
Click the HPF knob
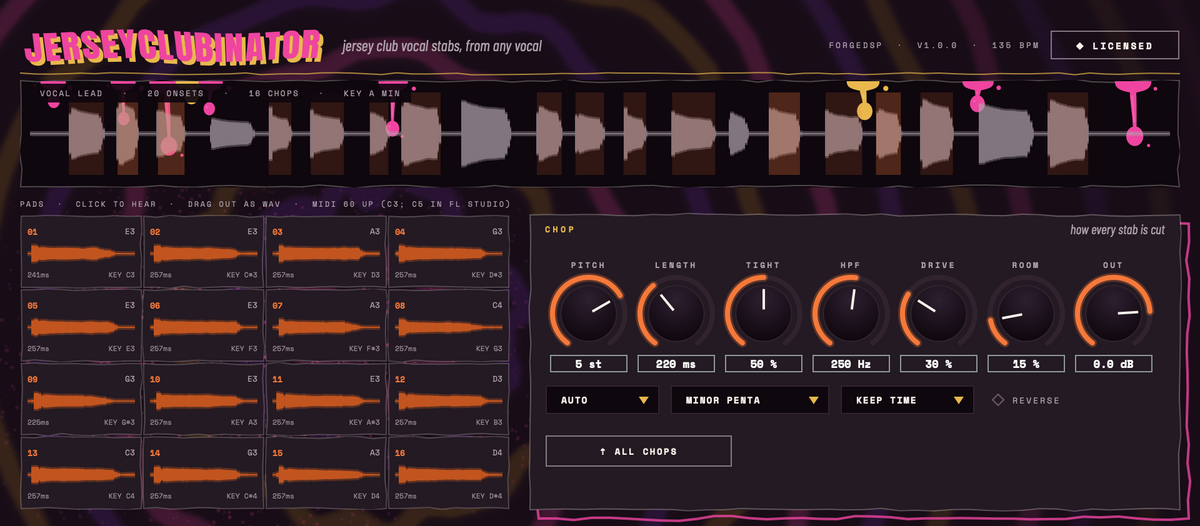click(x=851, y=311)
